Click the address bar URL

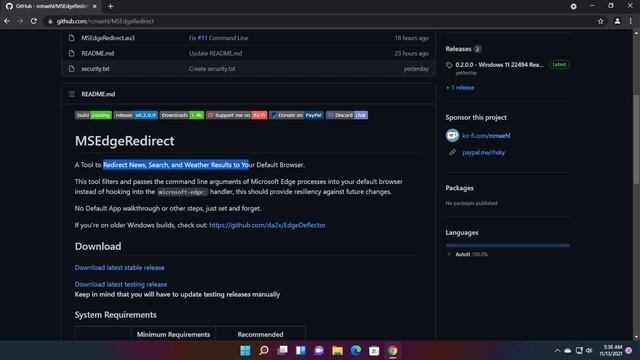coord(105,21)
